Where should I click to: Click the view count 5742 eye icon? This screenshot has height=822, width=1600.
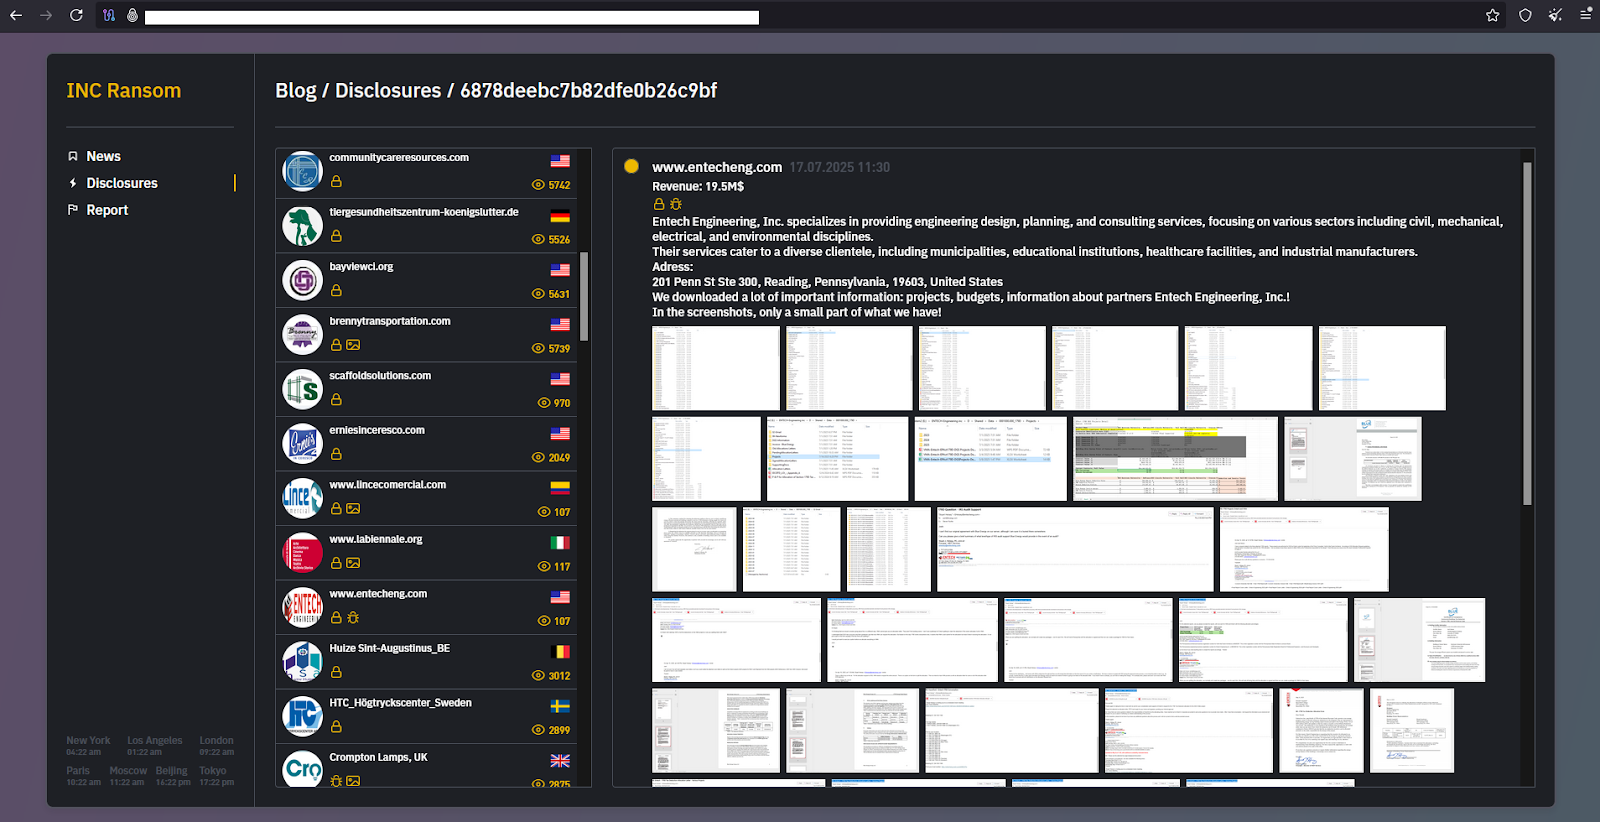(x=538, y=185)
